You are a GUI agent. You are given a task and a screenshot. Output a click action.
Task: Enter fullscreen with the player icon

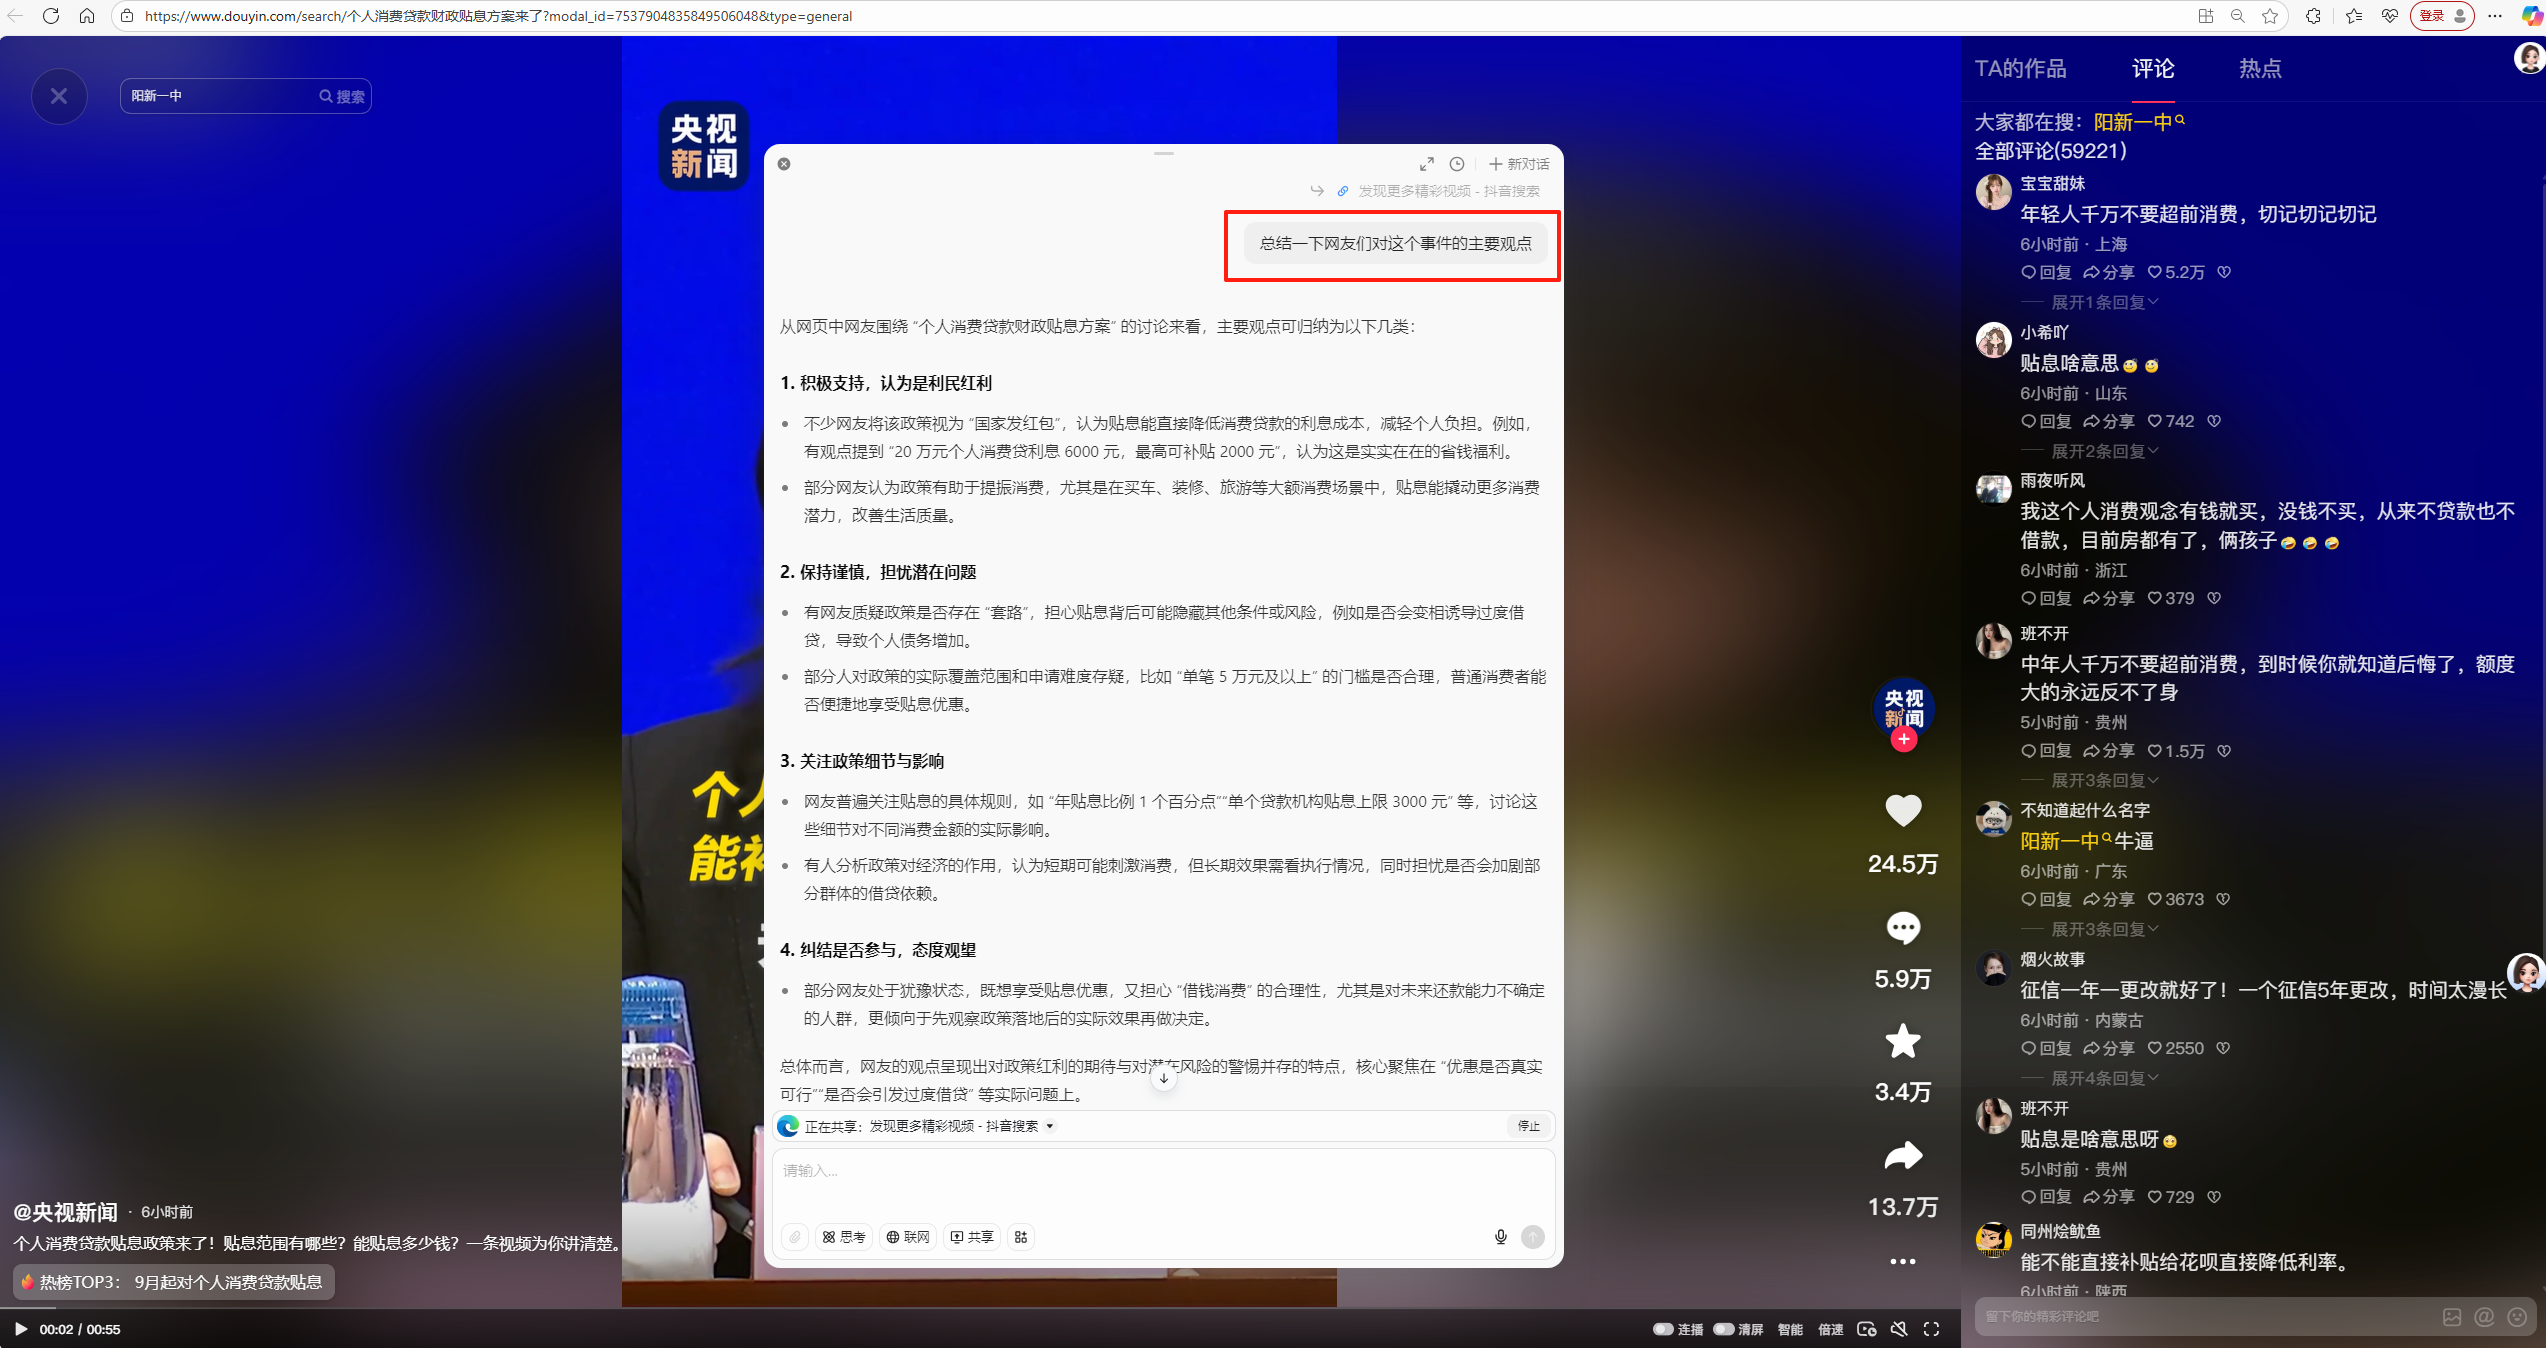(1932, 1330)
